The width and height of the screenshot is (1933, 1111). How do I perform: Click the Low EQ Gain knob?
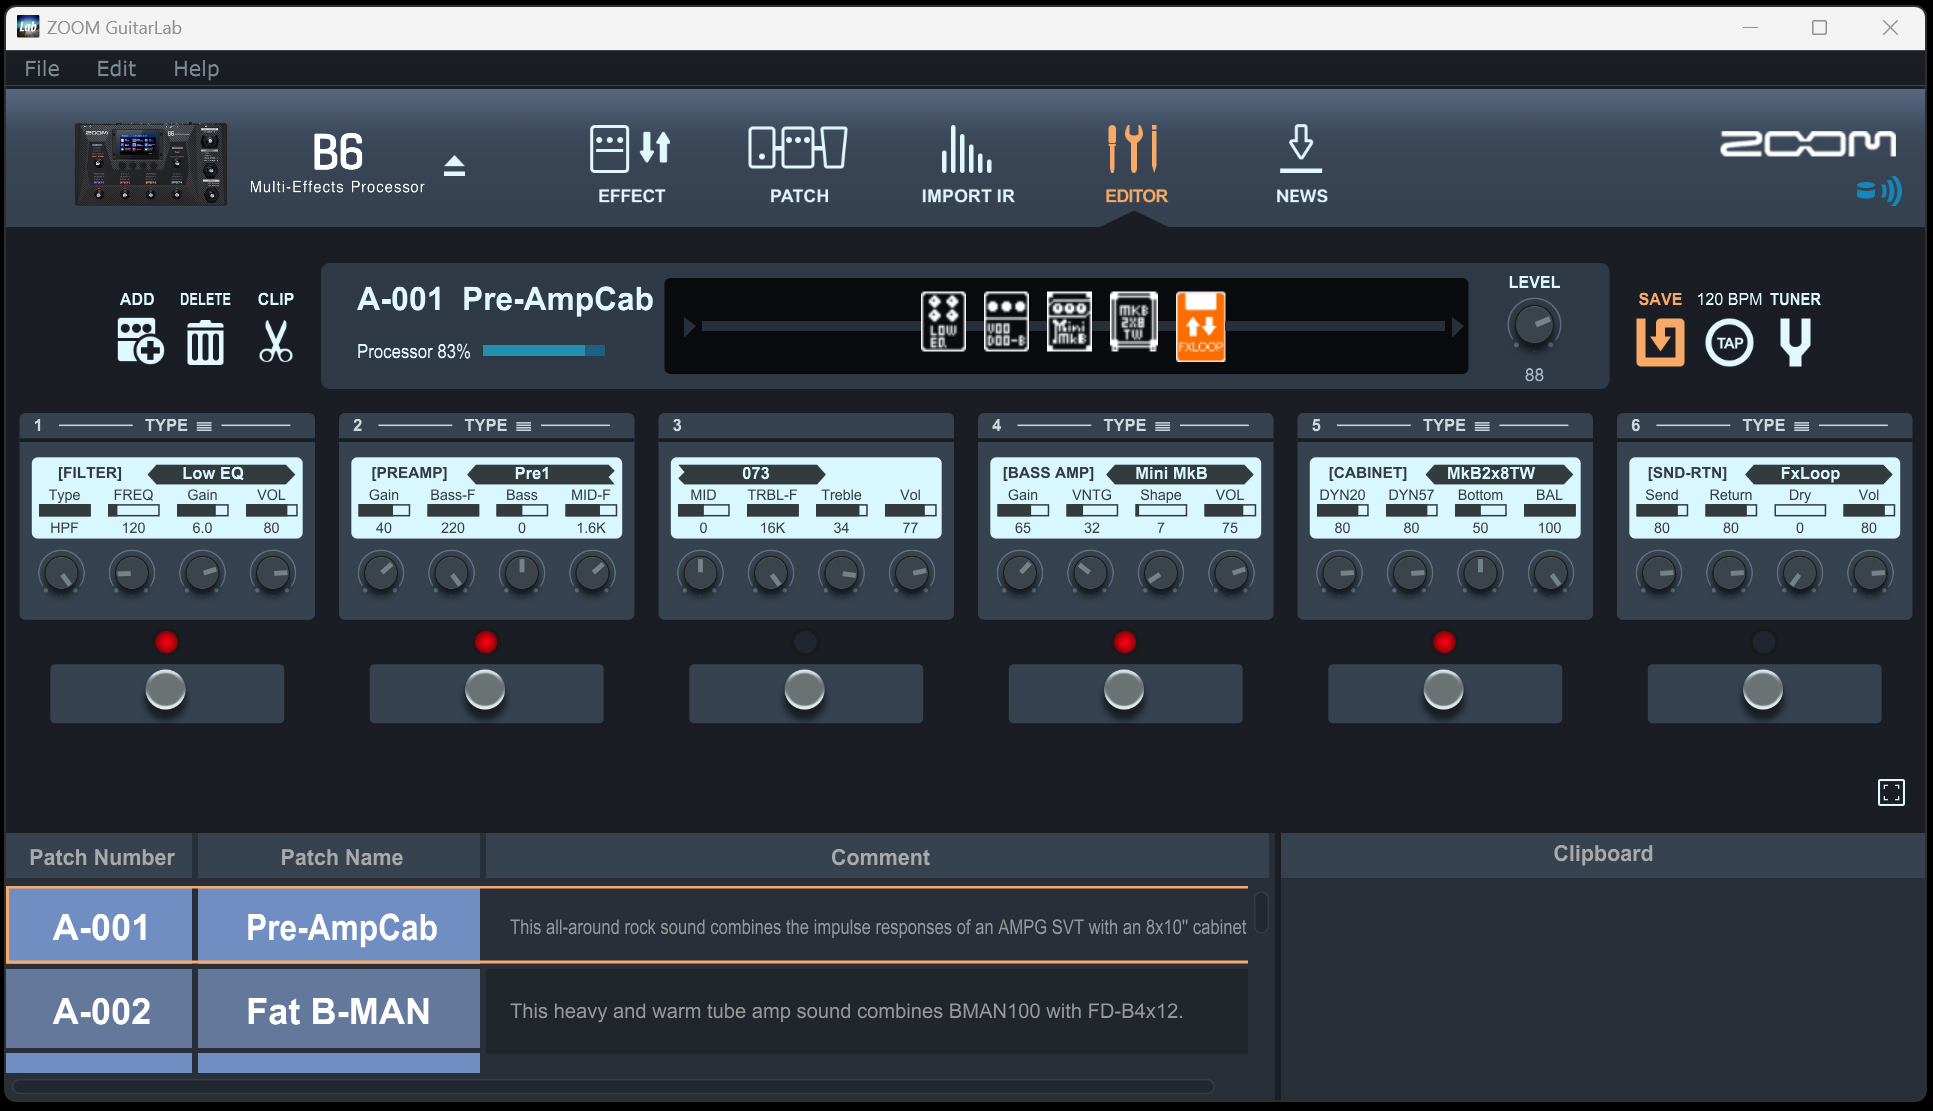tap(202, 574)
